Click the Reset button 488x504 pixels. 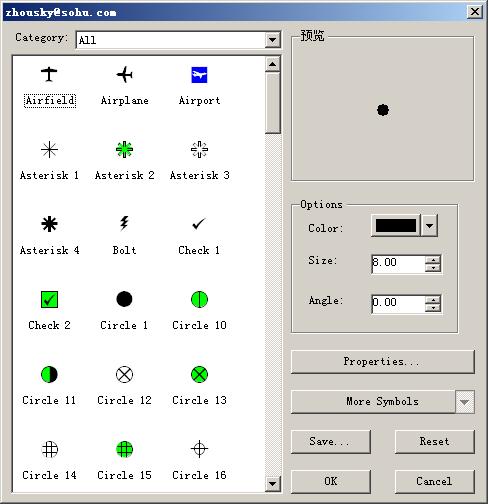tap(435, 442)
